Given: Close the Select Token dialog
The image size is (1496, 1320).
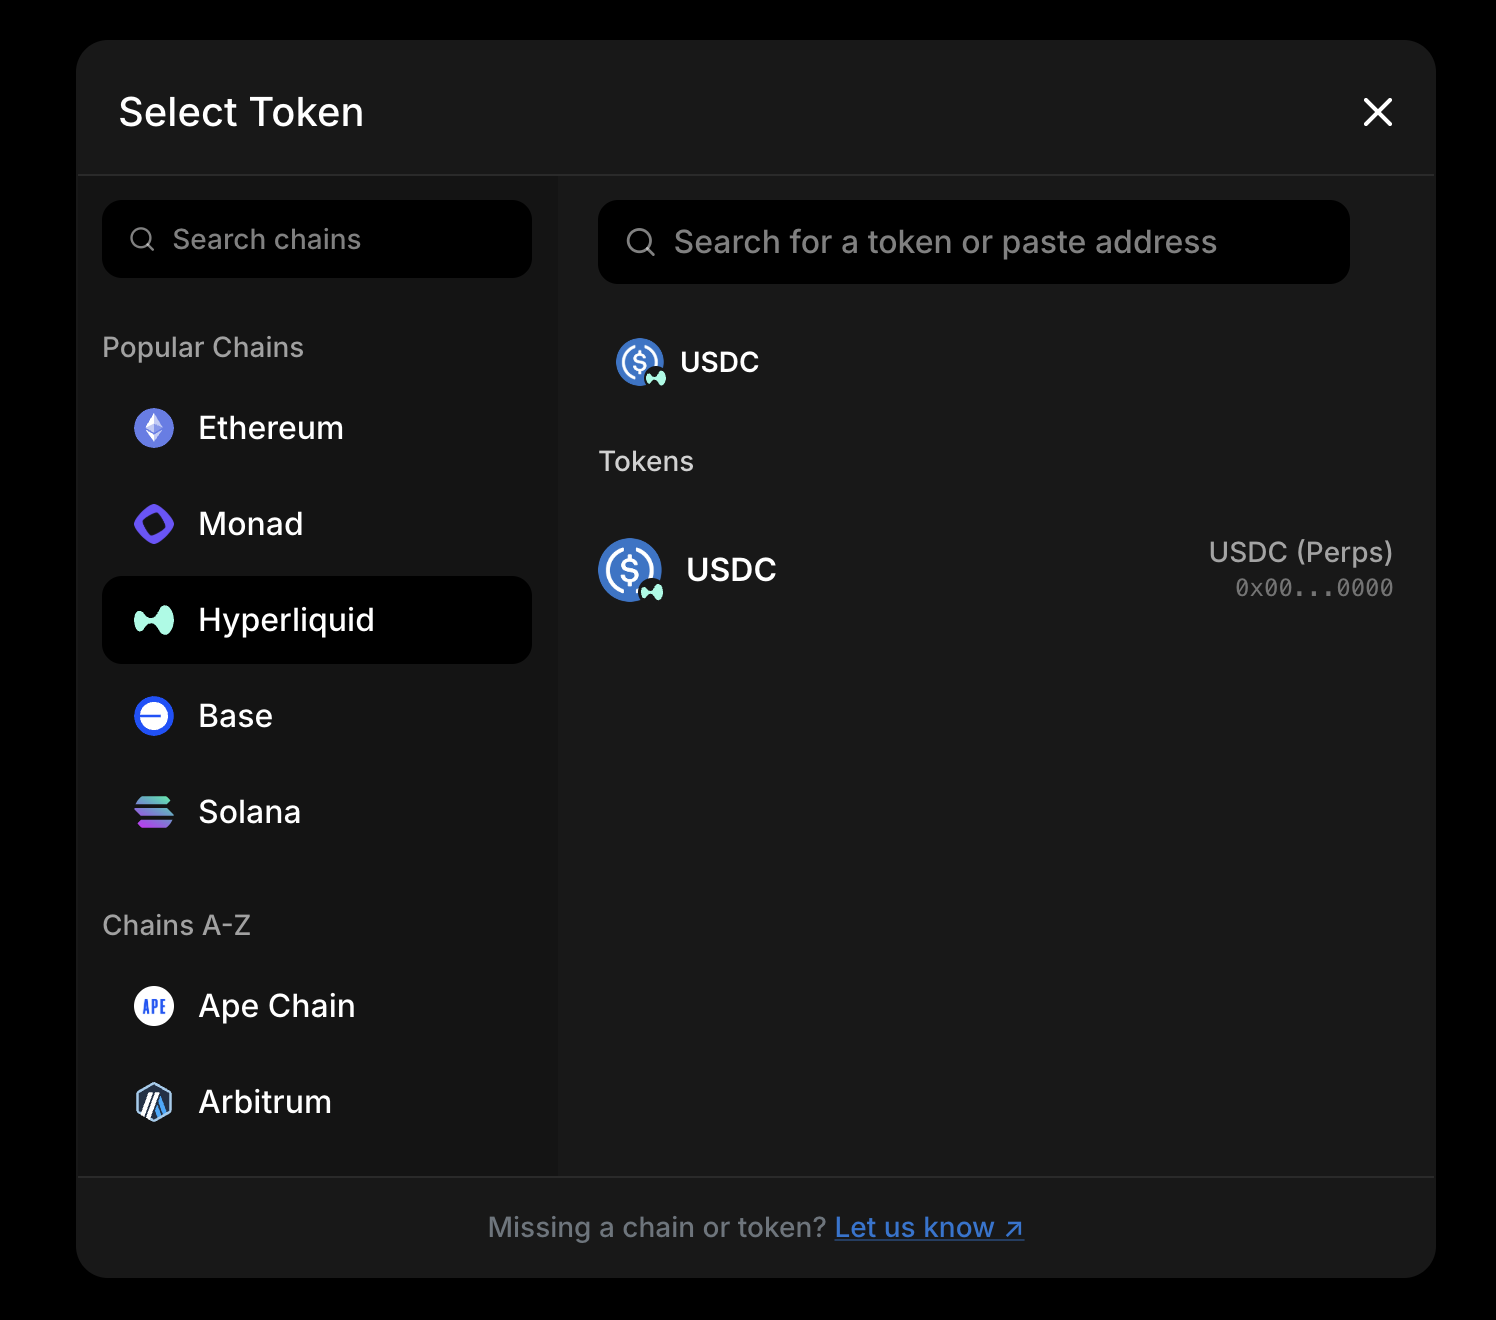Looking at the screenshot, I should click(x=1377, y=112).
